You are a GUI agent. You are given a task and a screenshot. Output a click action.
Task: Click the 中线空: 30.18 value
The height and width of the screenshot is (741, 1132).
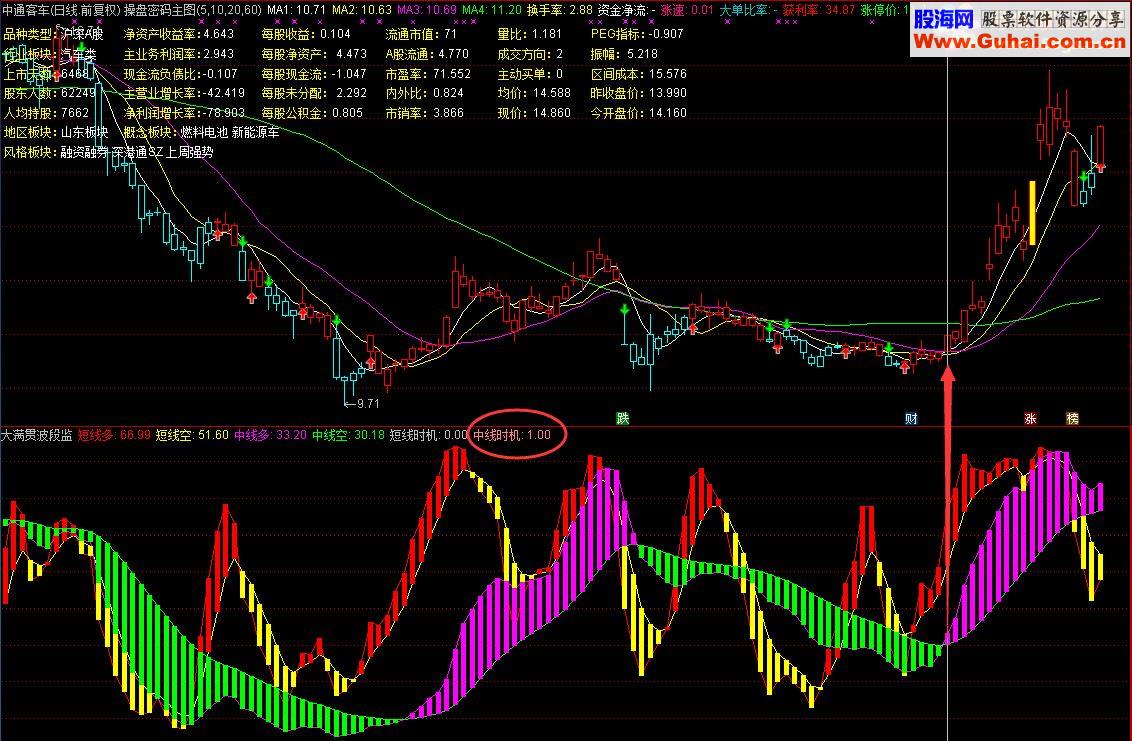[348, 436]
